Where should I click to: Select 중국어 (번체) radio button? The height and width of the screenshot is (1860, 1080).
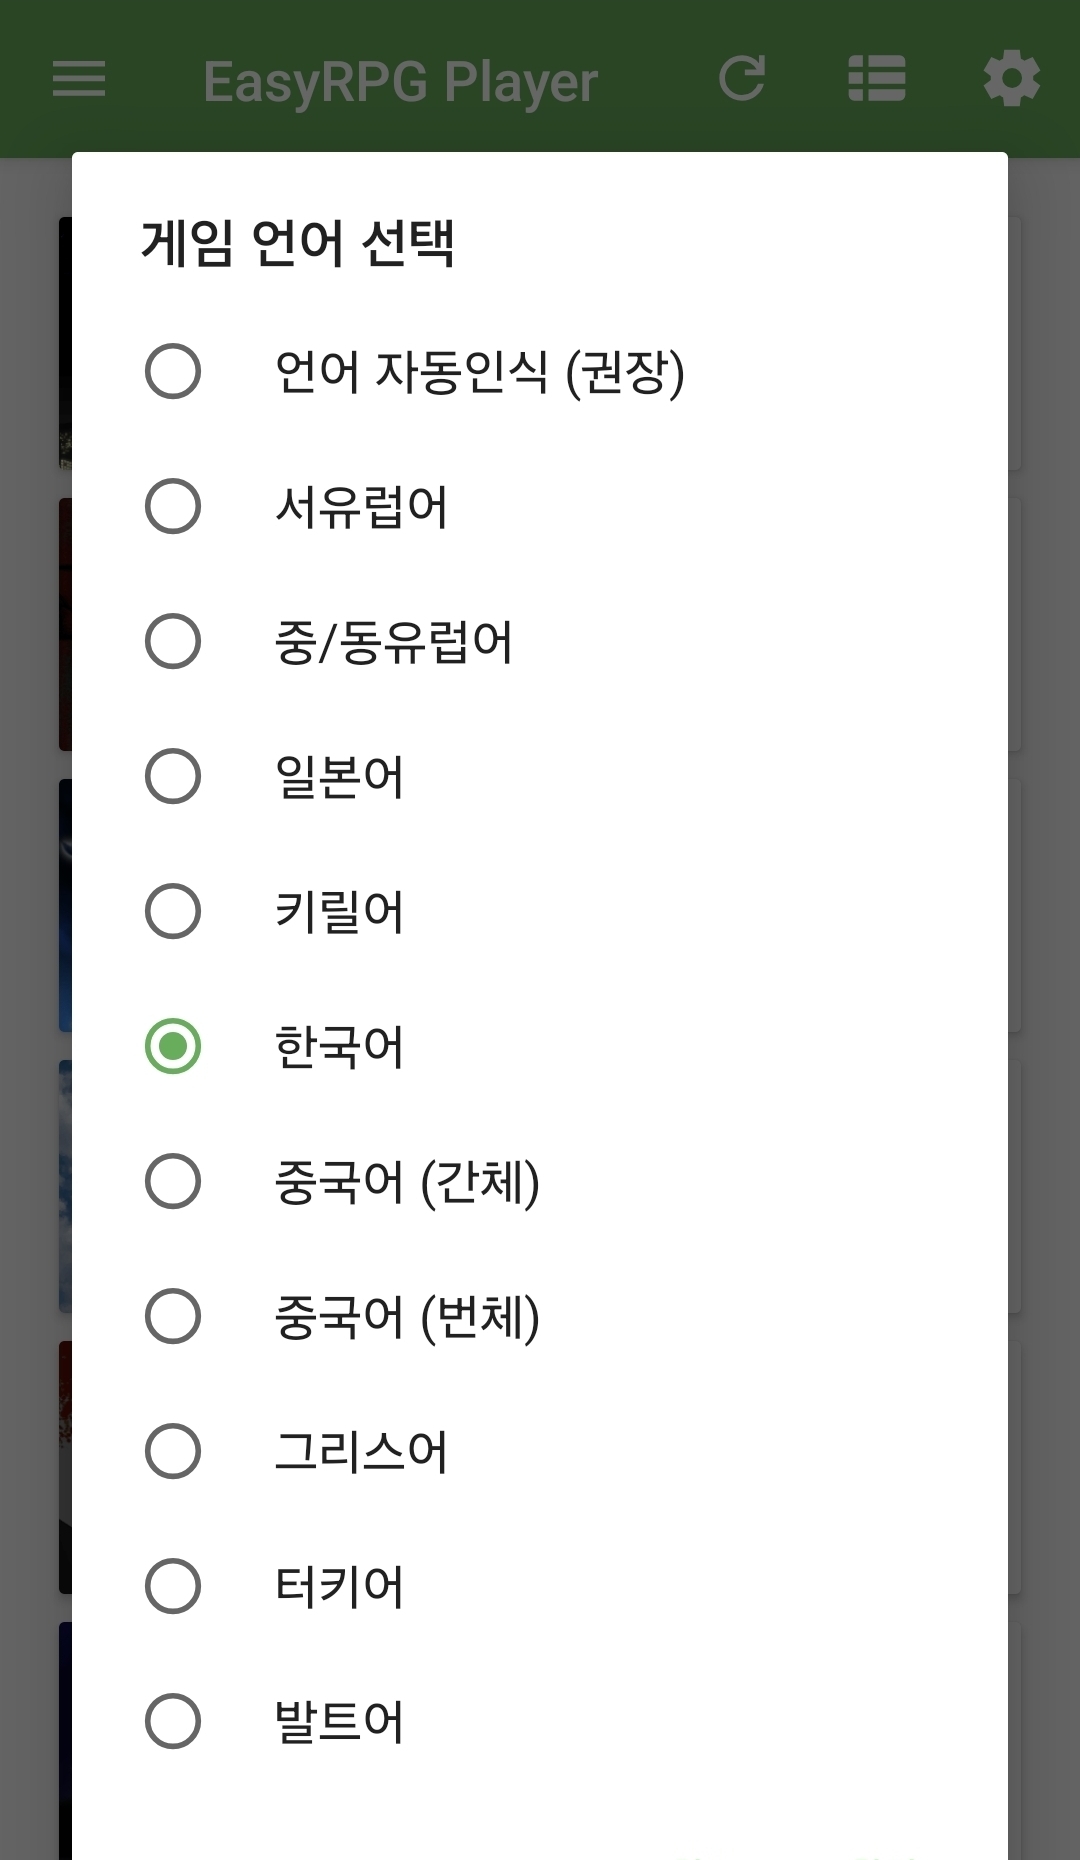(x=173, y=1316)
